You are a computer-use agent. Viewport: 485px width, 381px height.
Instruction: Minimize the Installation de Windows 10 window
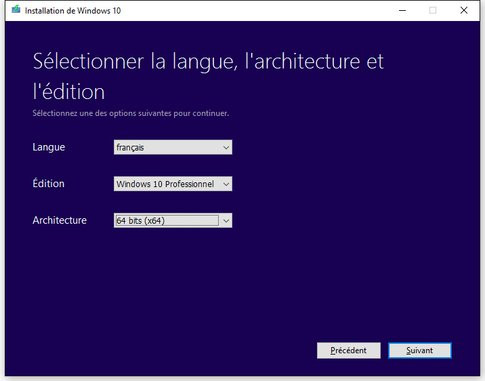pos(402,10)
